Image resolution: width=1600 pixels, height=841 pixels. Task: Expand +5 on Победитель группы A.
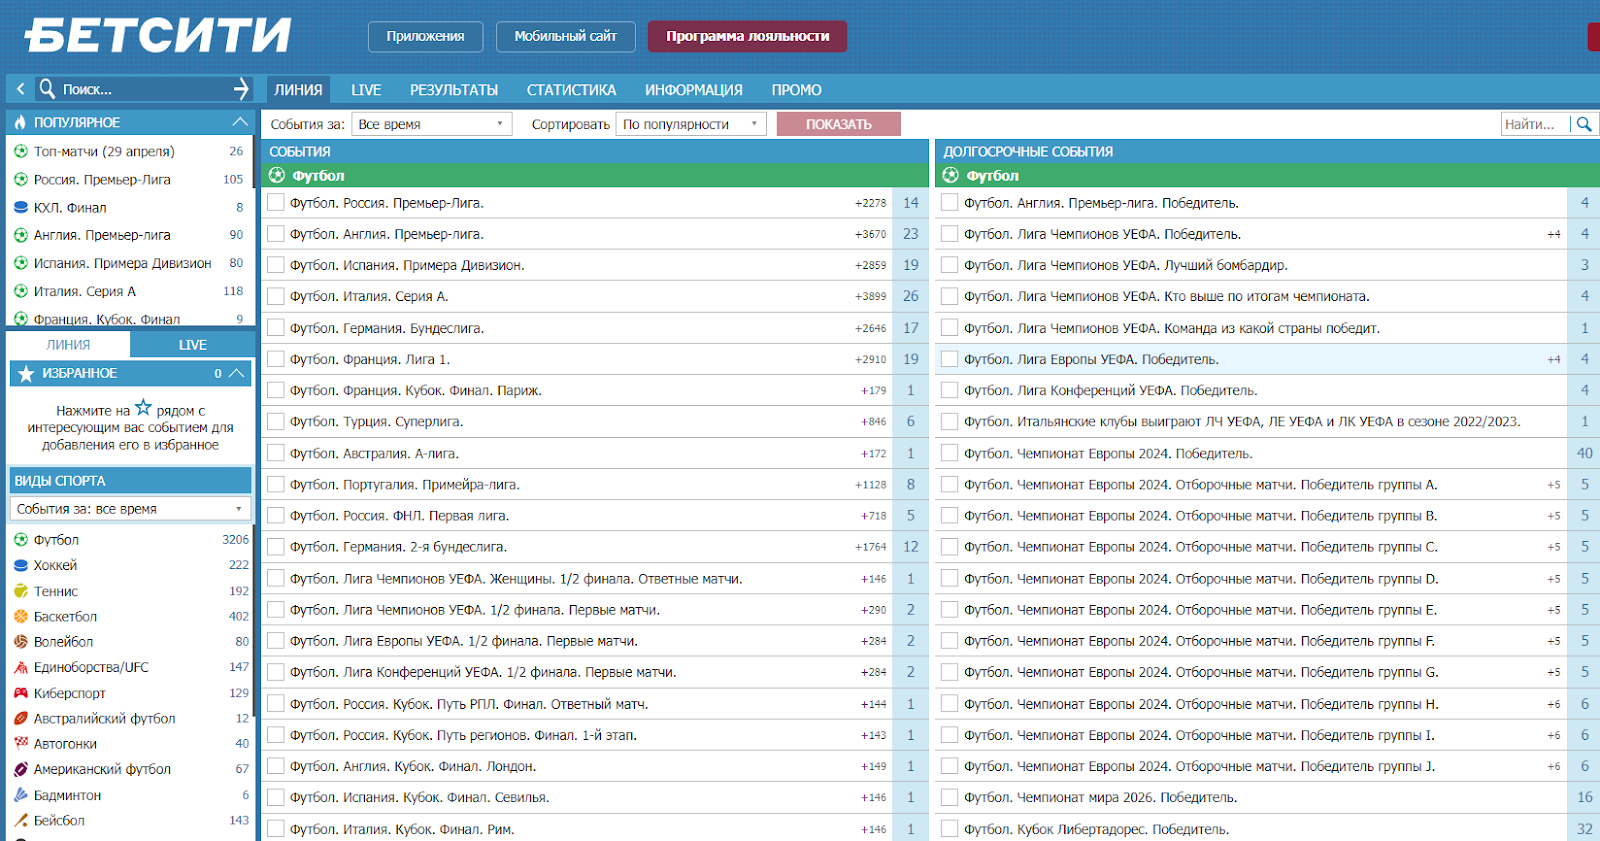click(x=1554, y=485)
